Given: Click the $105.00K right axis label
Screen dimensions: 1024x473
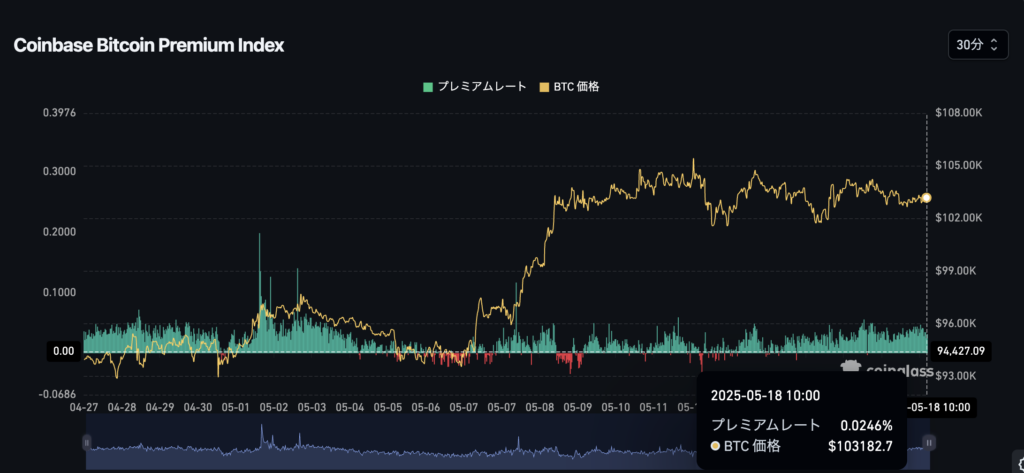Looking at the screenshot, I should pos(960,165).
